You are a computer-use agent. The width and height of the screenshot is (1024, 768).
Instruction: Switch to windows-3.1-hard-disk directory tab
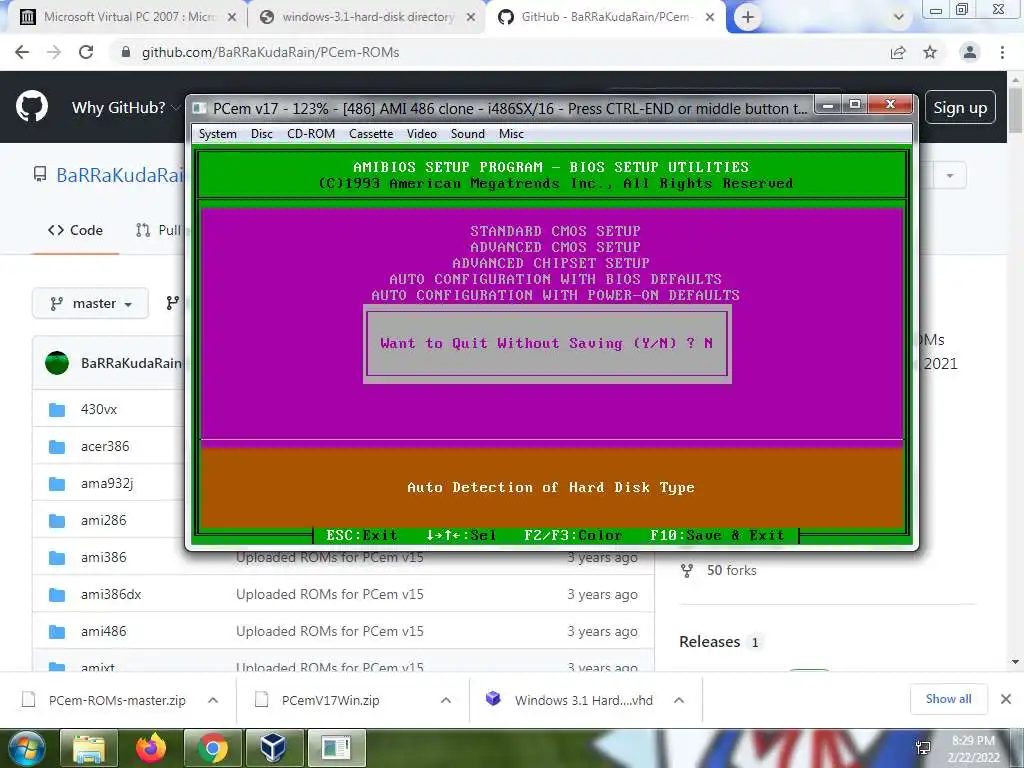(367, 17)
